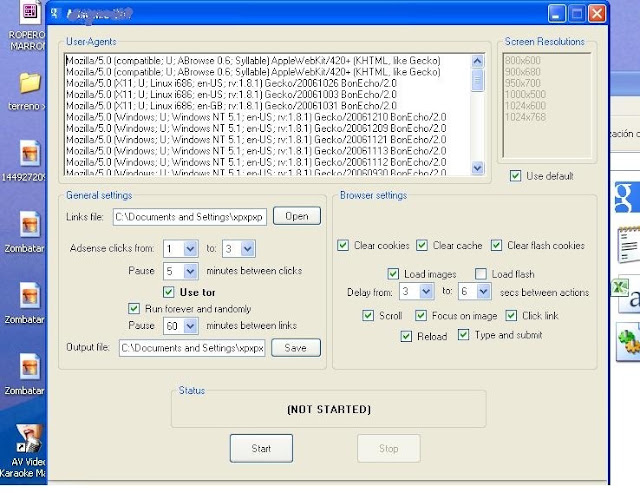Viewport: 640px width, 493px height.
Task: Turn off the Use tor checkbox
Action: coord(168,292)
